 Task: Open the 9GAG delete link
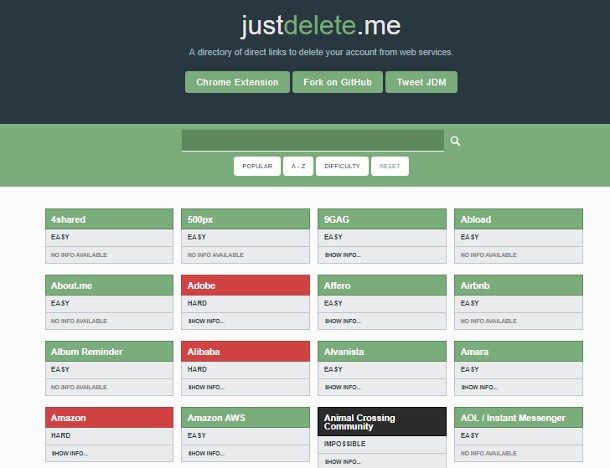[x=382, y=219]
